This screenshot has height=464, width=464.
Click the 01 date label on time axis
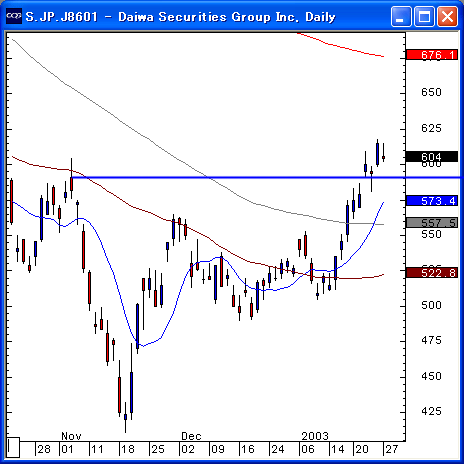pyautogui.click(x=67, y=449)
